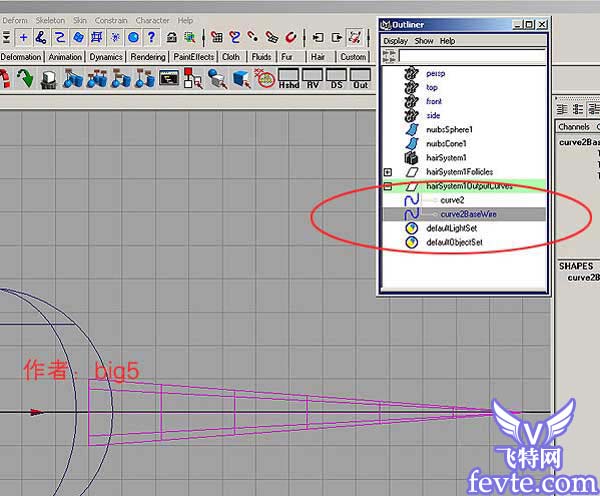Switch to the Fur shelf tab
The height and width of the screenshot is (496, 600).
click(x=287, y=57)
